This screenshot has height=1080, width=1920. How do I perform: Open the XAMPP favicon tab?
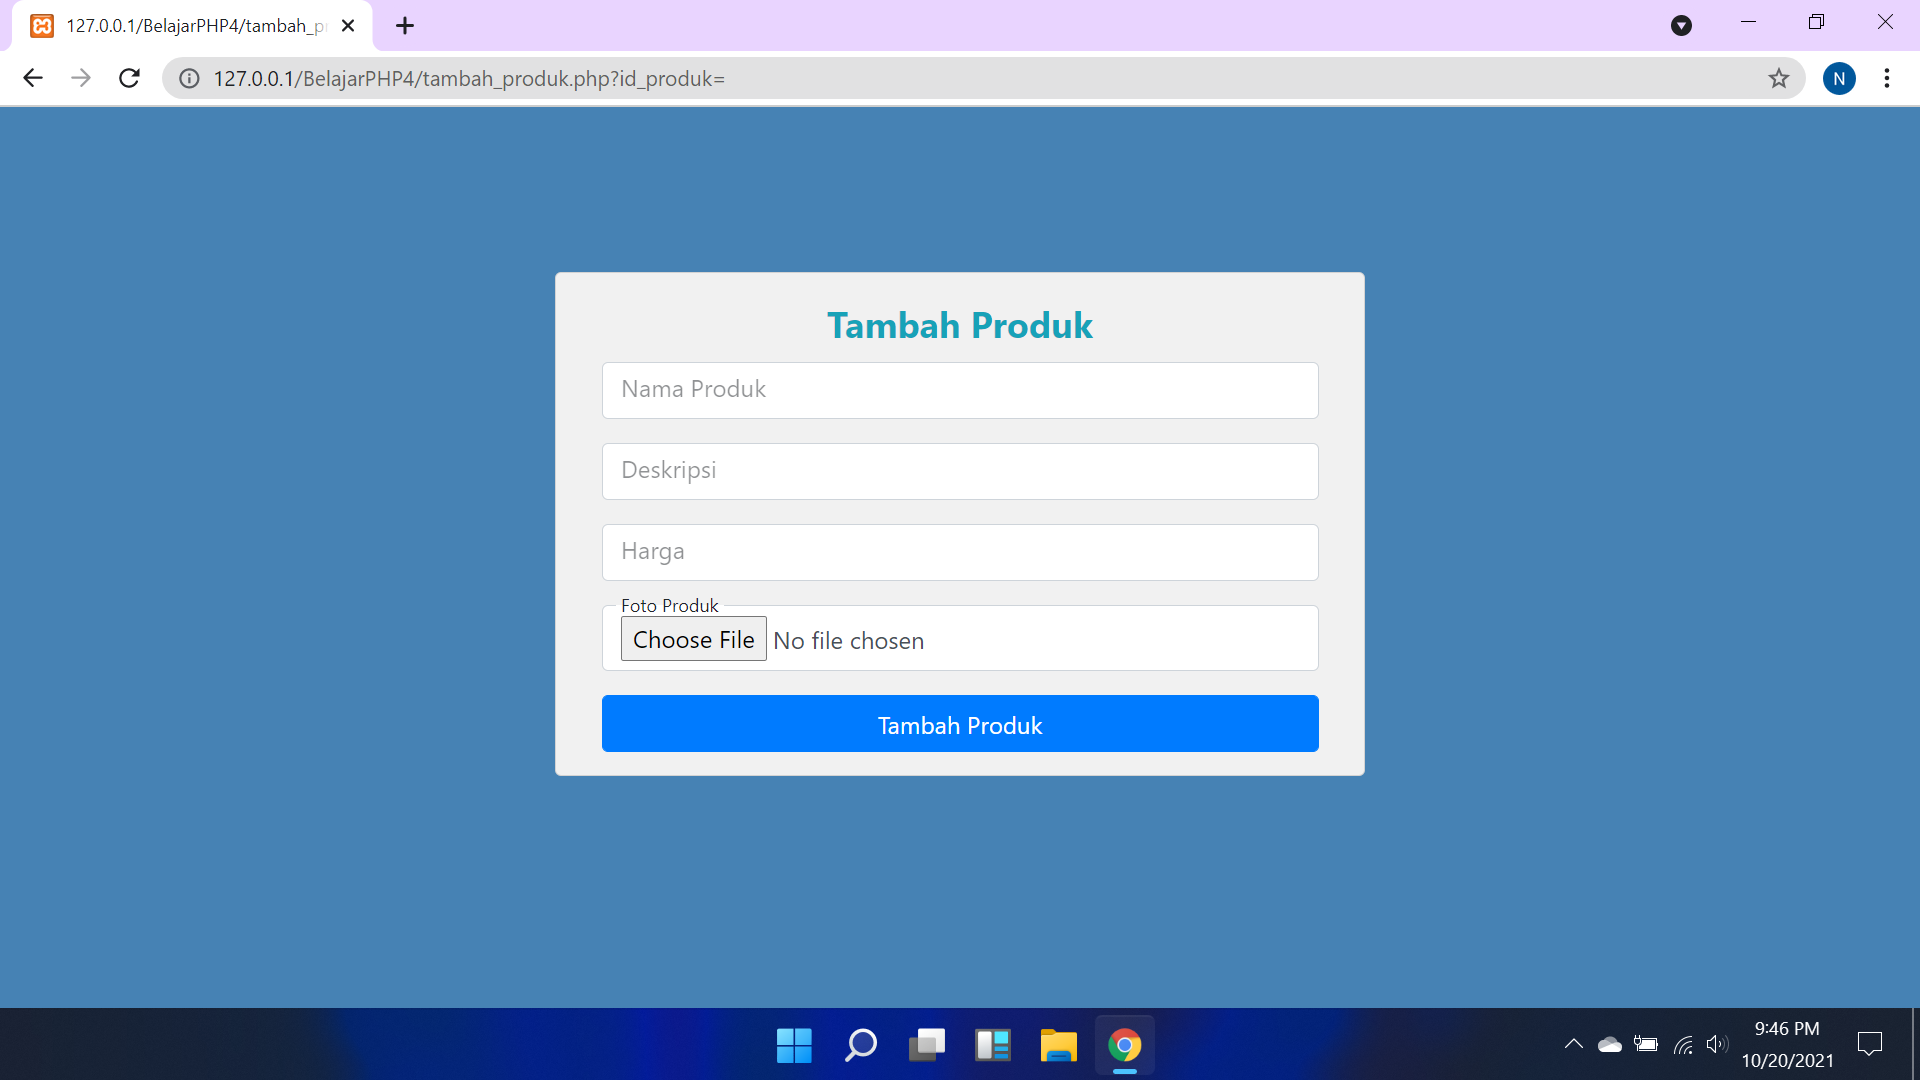41,25
